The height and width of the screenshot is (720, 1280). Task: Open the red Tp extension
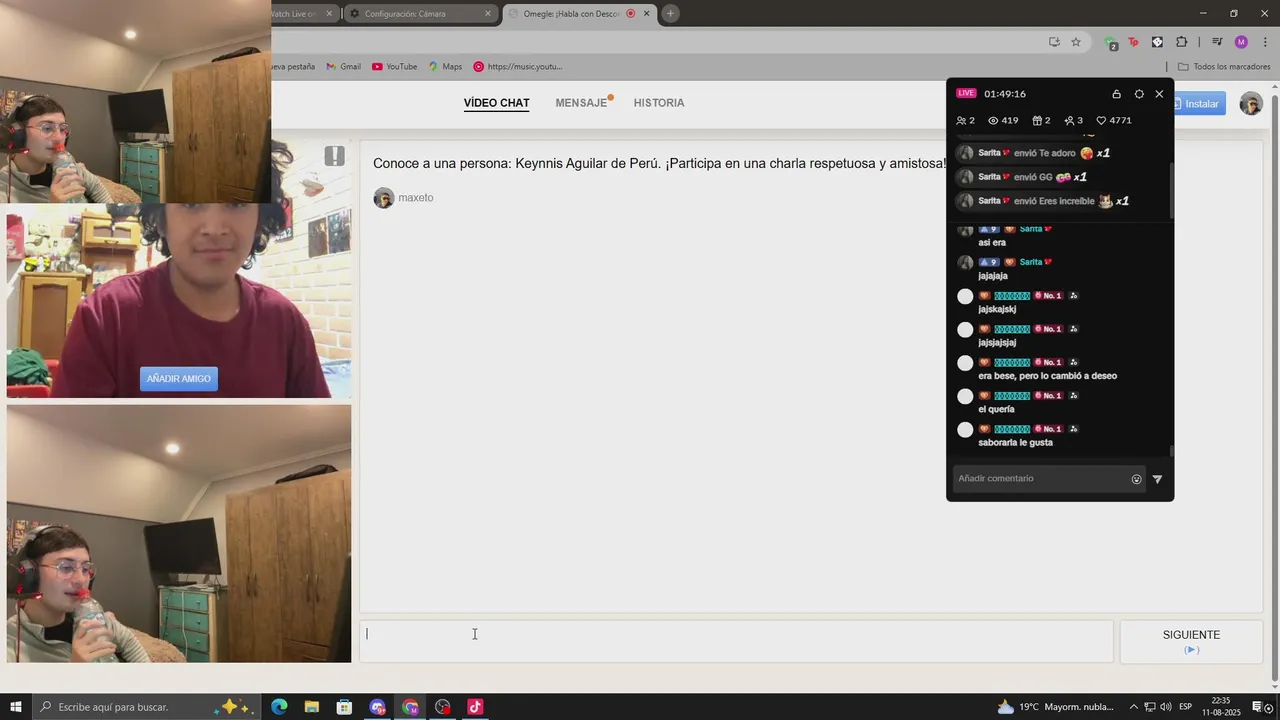(1133, 42)
